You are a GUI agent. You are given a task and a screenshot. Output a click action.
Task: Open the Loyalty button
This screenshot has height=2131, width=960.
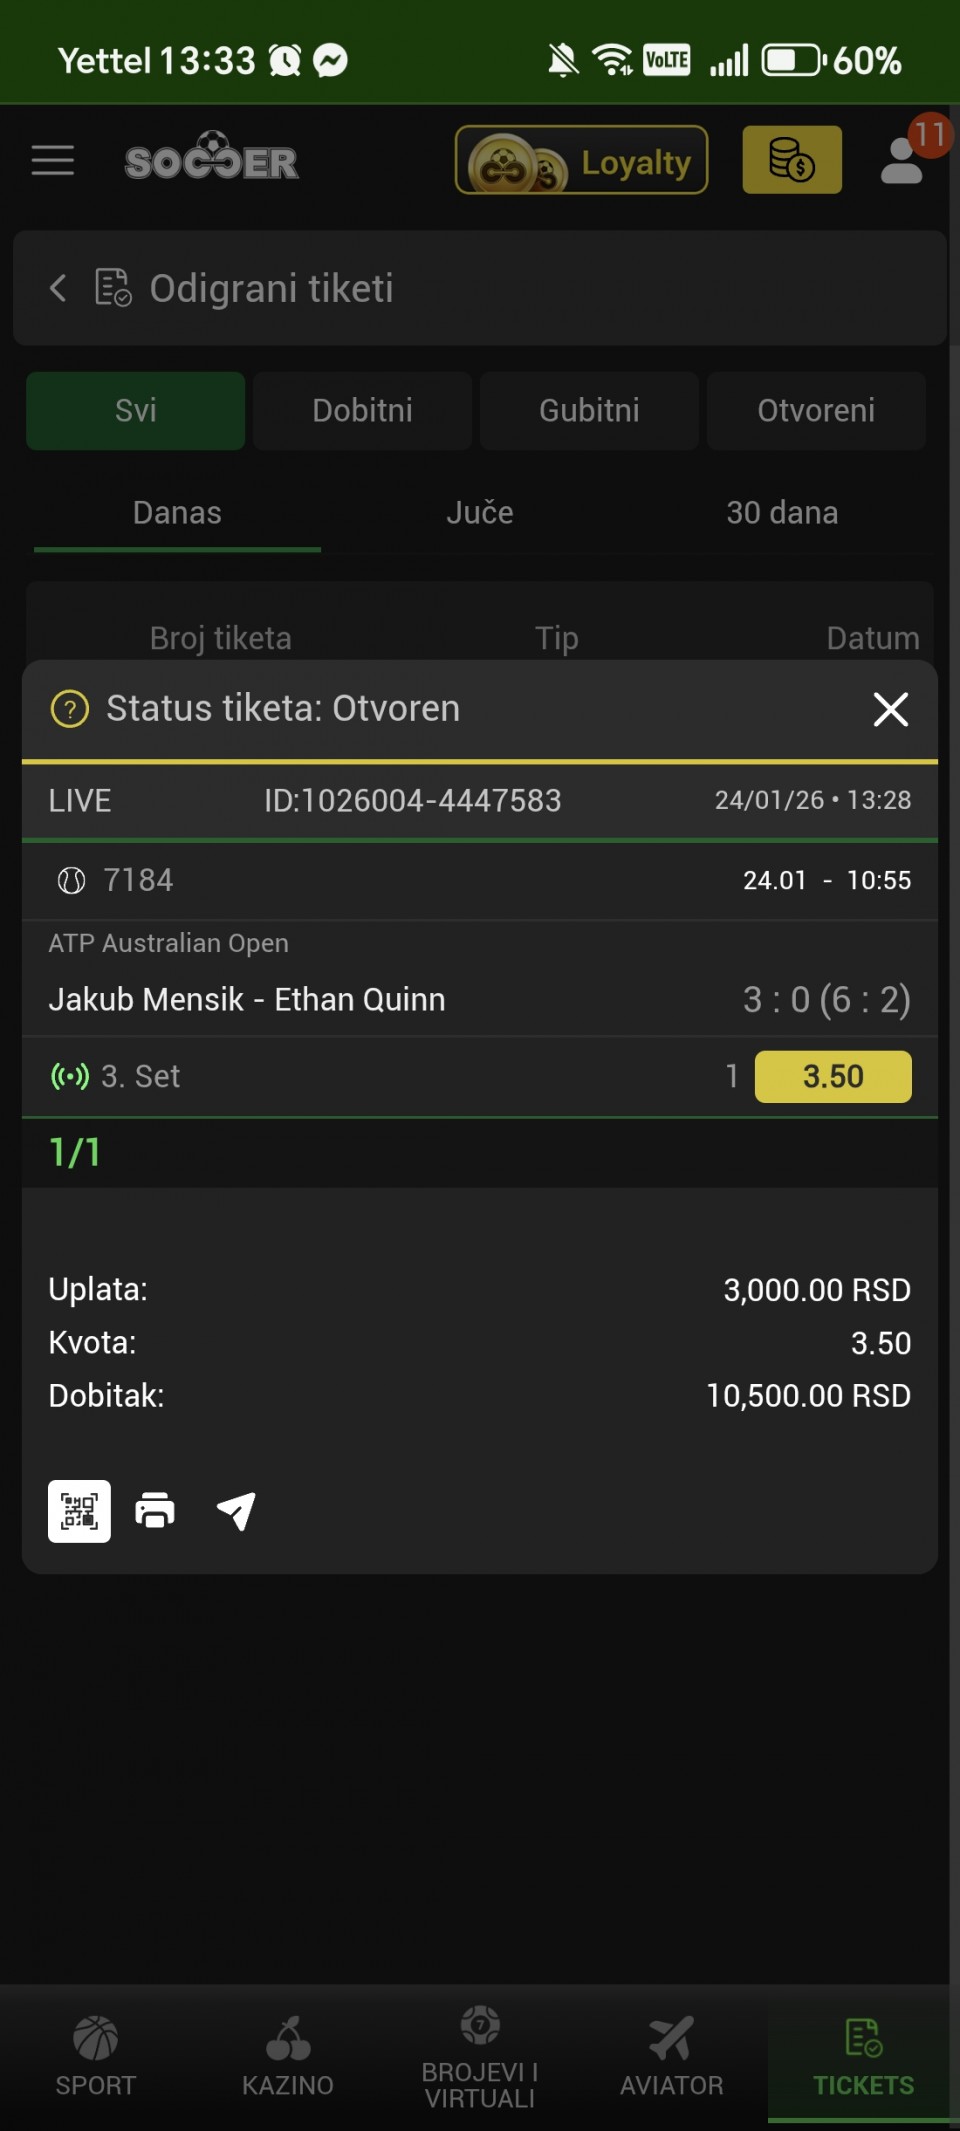[581, 160]
